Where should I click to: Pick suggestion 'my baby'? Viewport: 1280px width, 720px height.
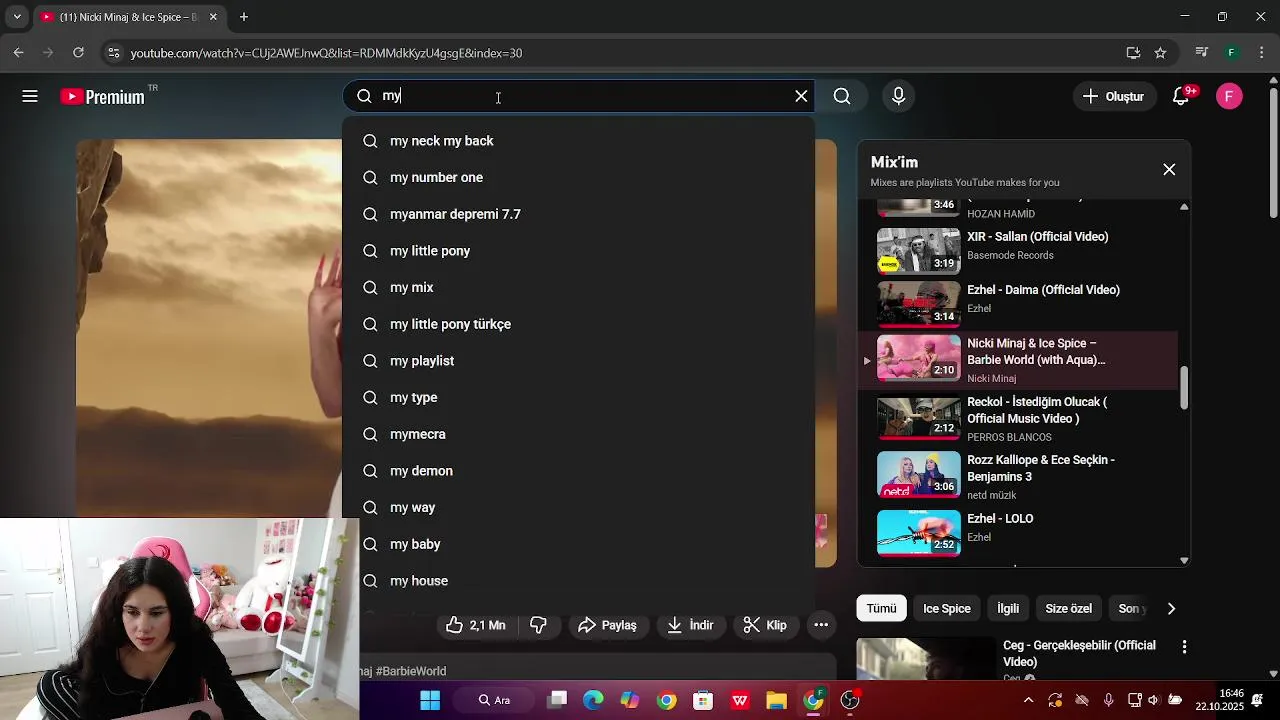coord(578,544)
